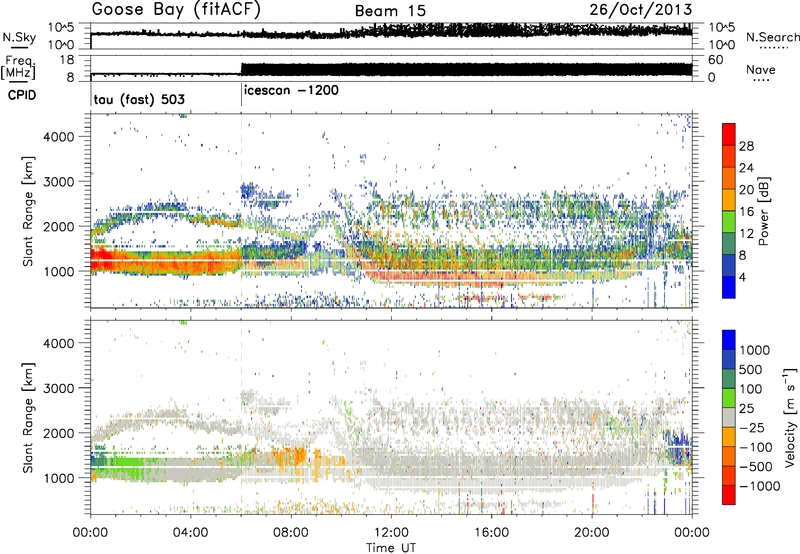800x554 pixels.
Task: Pick the red bottom segment of the Velocity color bar
Action: pyautogui.click(x=729, y=495)
